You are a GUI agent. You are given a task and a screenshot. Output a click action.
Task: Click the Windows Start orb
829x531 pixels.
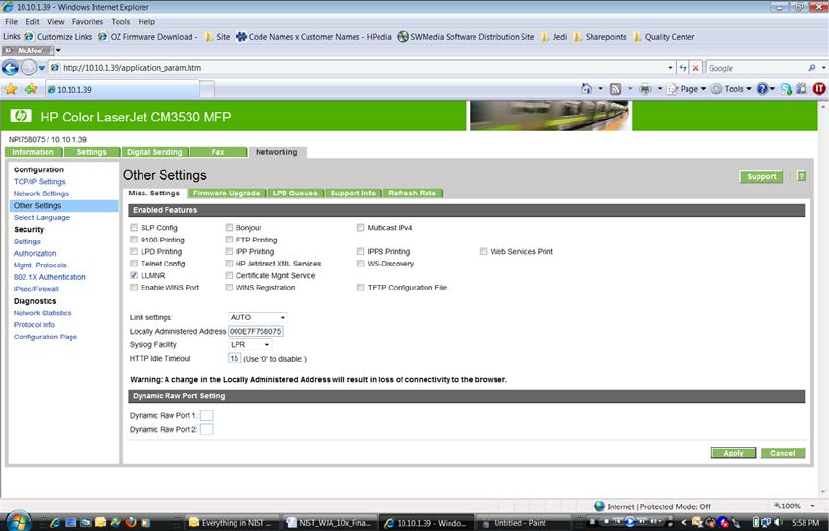19,522
